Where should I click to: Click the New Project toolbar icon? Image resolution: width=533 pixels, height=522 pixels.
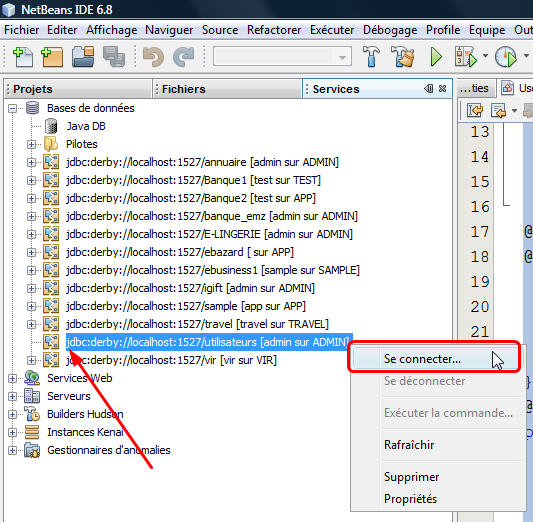52,57
